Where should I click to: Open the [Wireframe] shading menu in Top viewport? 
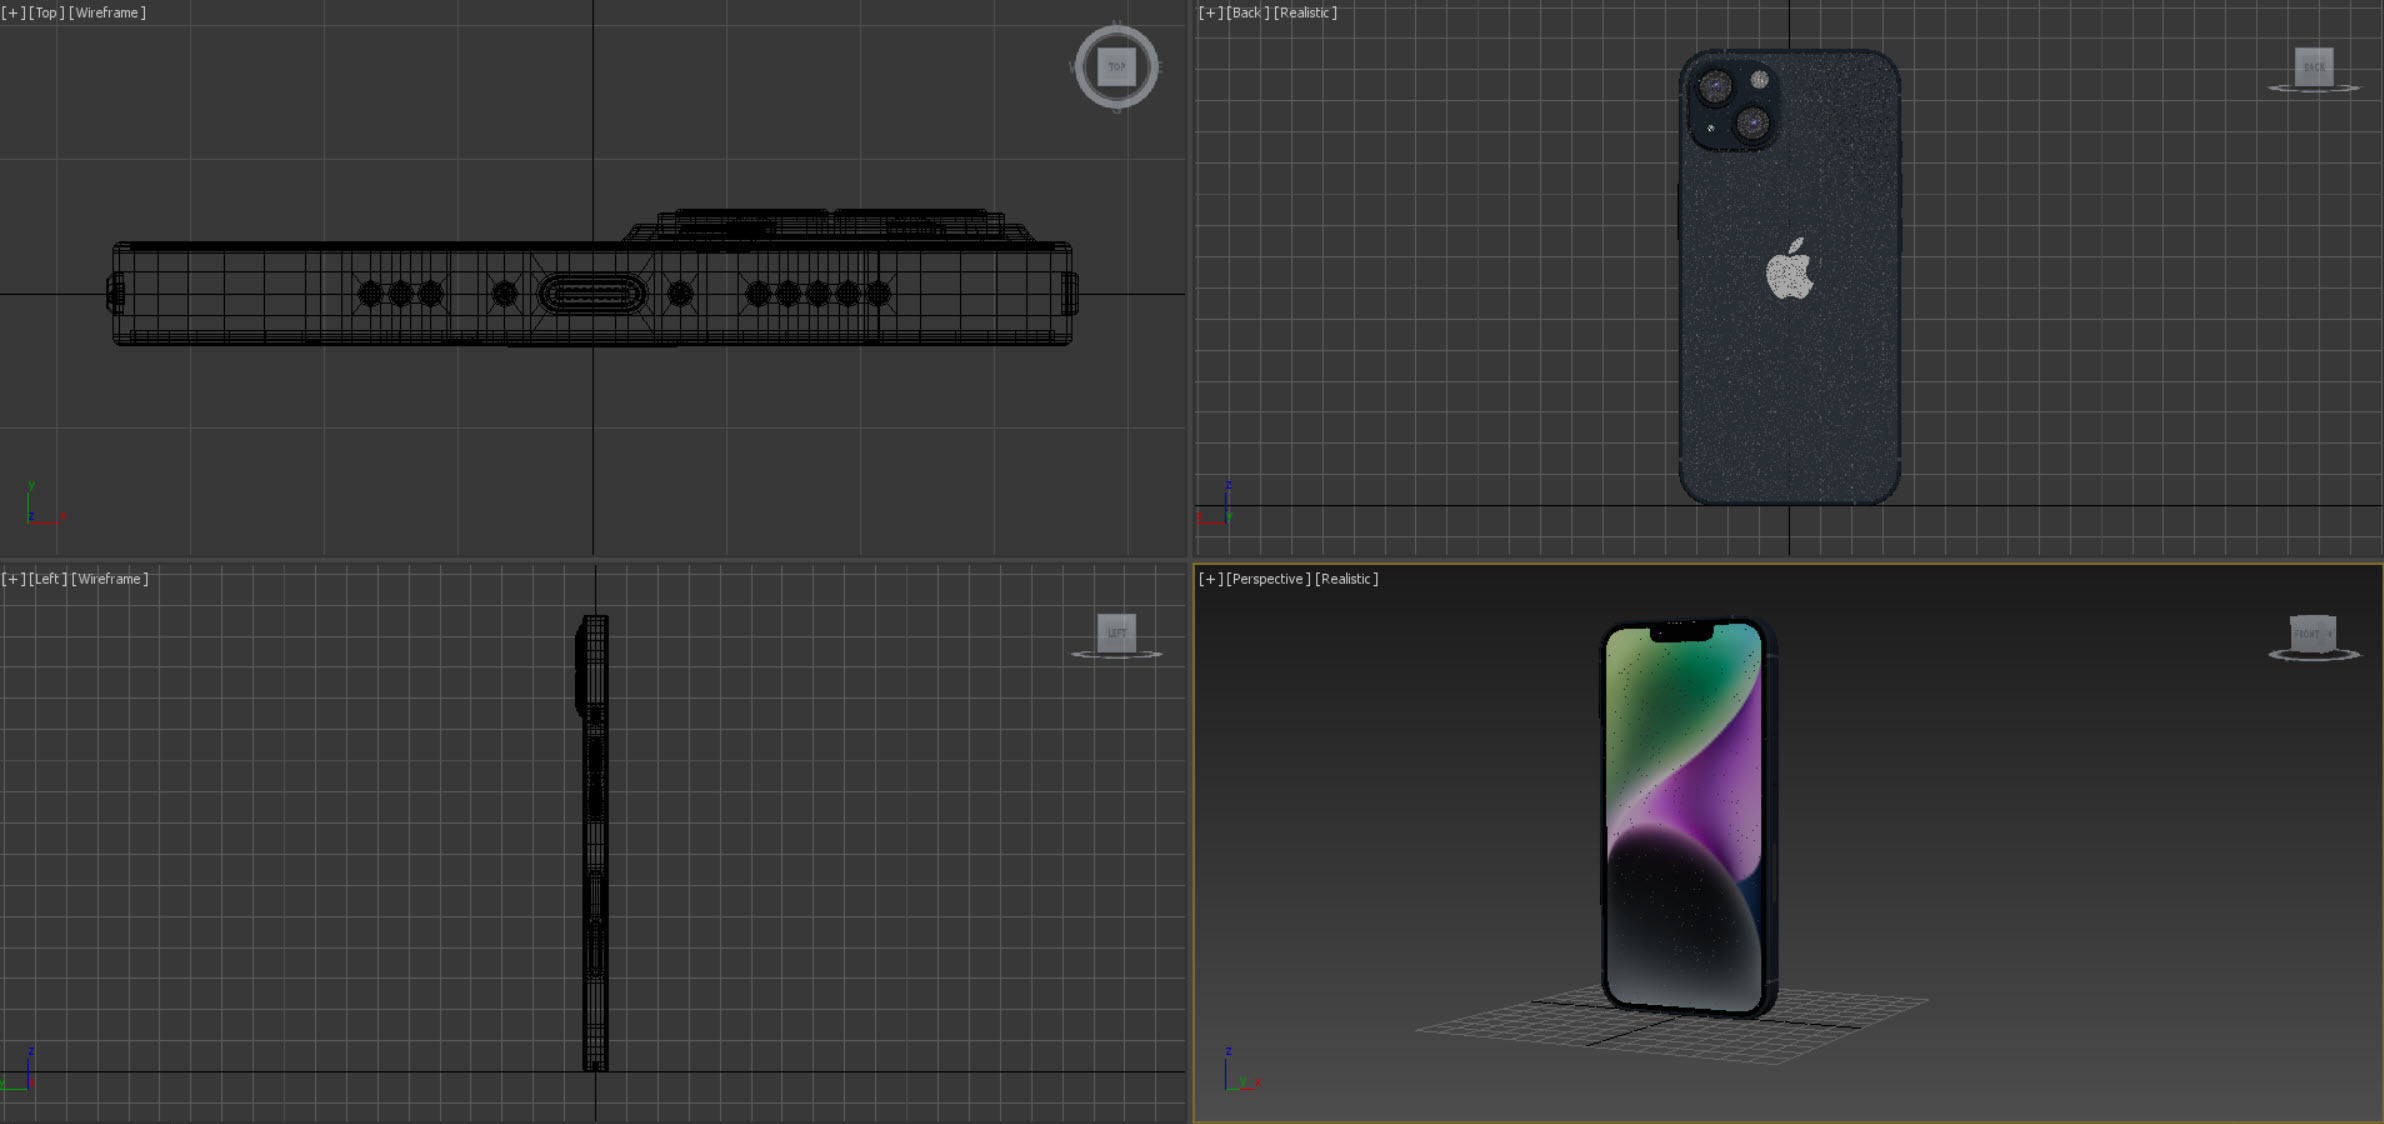click(x=107, y=13)
